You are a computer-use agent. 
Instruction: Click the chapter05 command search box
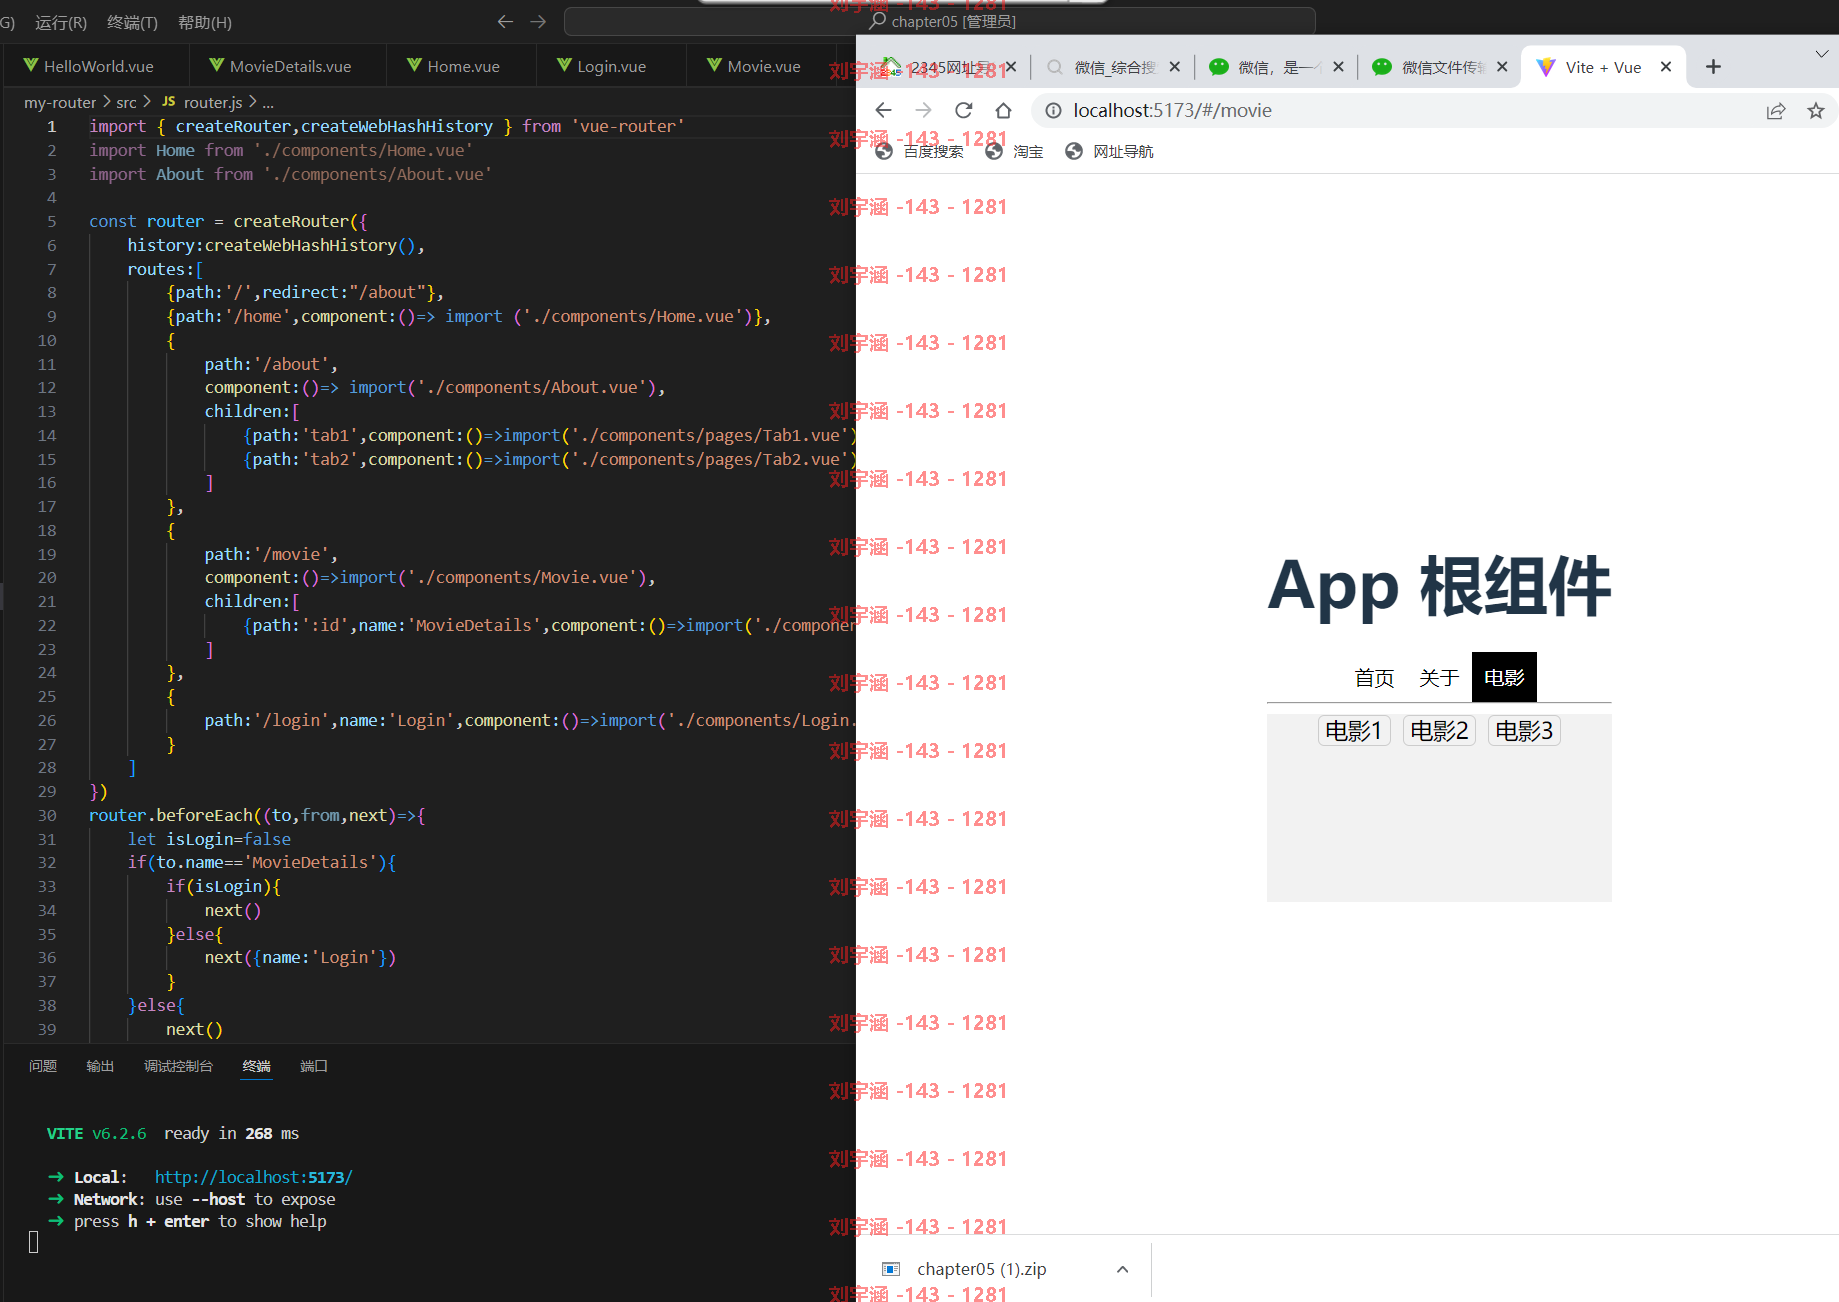[940, 21]
